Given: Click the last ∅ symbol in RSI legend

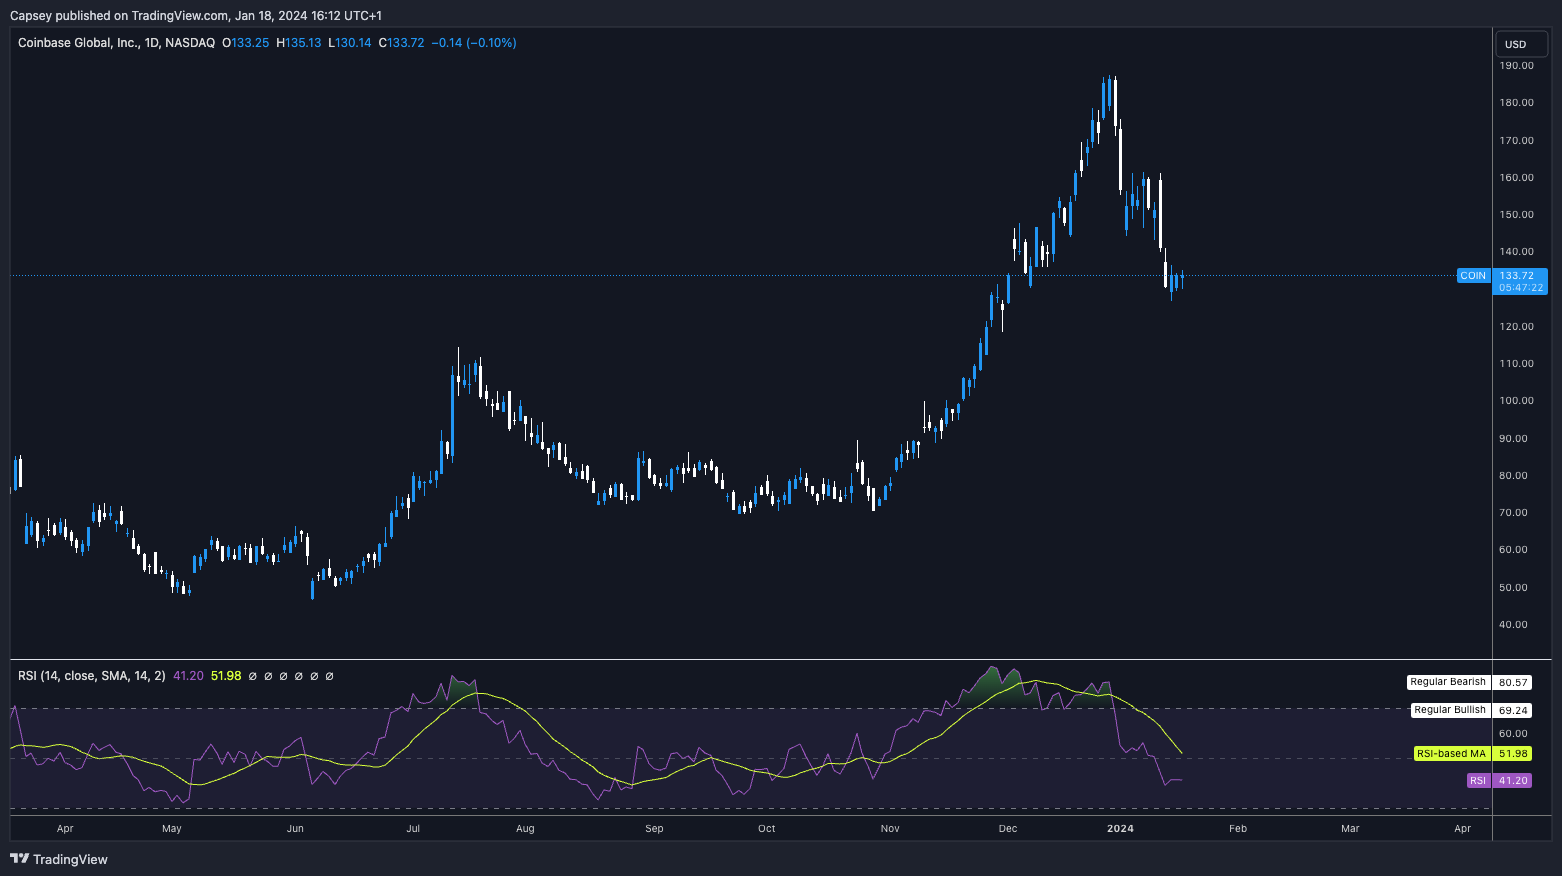Looking at the screenshot, I should (x=330, y=676).
